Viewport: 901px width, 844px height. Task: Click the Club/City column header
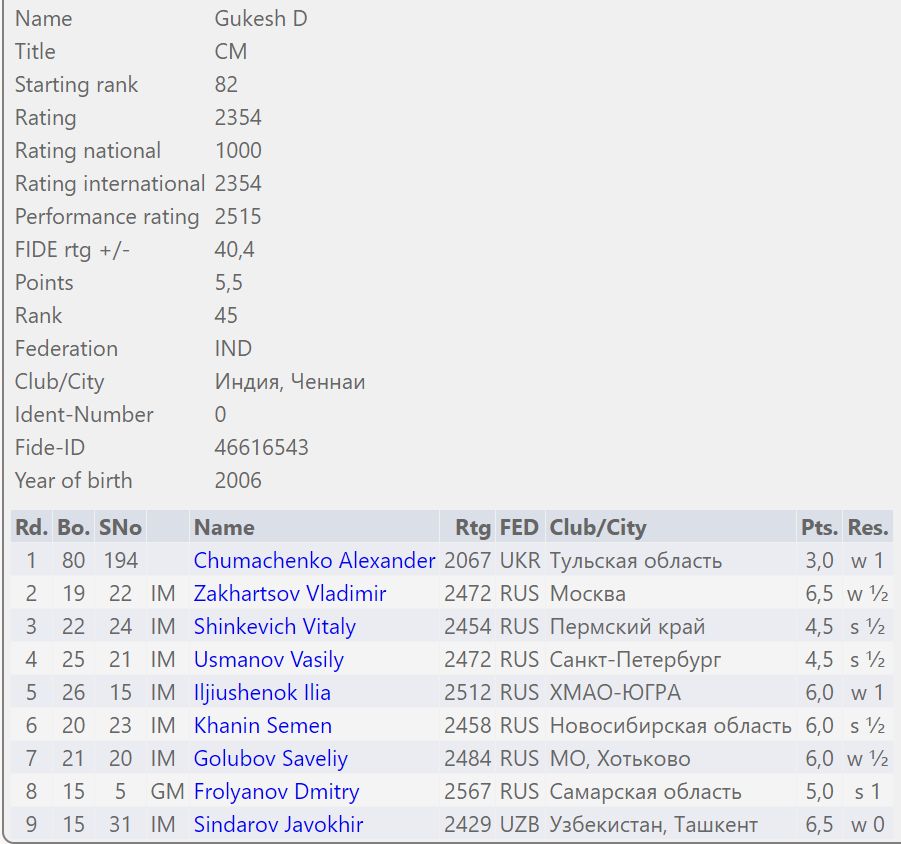point(598,527)
